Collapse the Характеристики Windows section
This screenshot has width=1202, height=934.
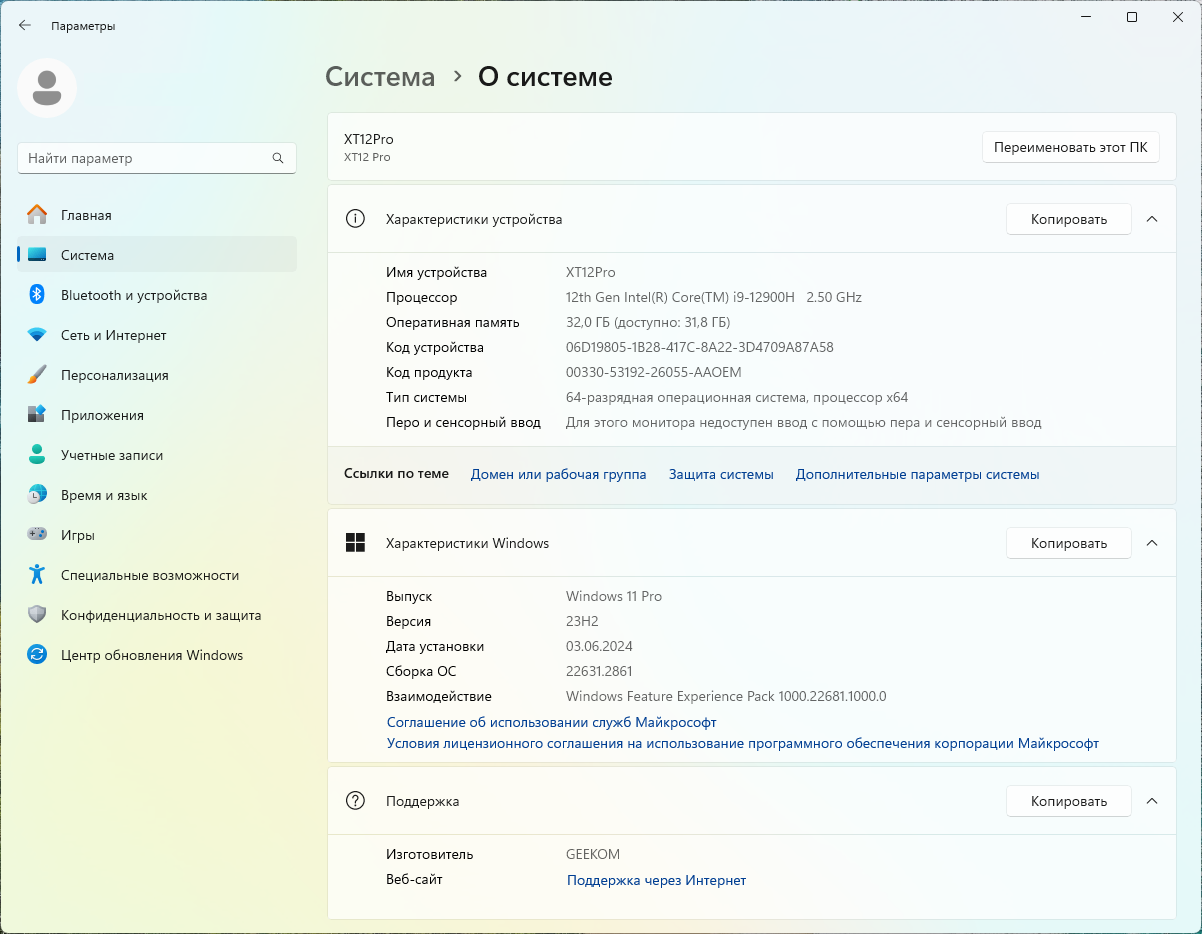1152,543
